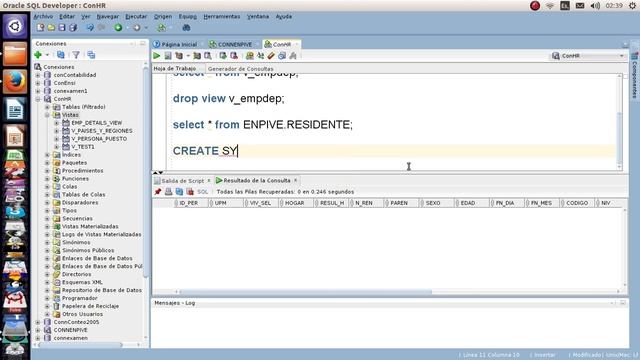This screenshot has width=640, height=360.
Task: Select the Papelera de Reciclaje item
Action: [x=90, y=306]
